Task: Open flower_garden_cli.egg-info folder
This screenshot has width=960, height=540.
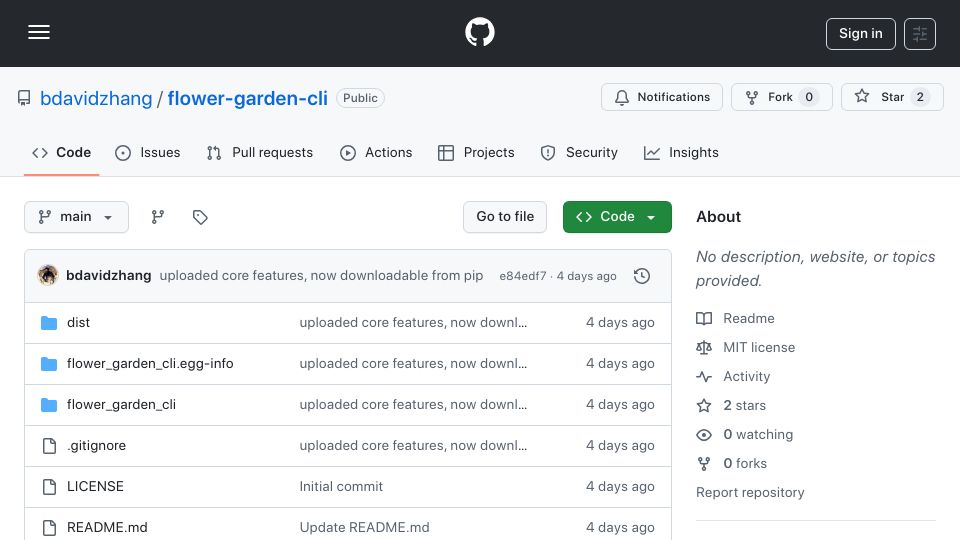Action: (x=150, y=364)
